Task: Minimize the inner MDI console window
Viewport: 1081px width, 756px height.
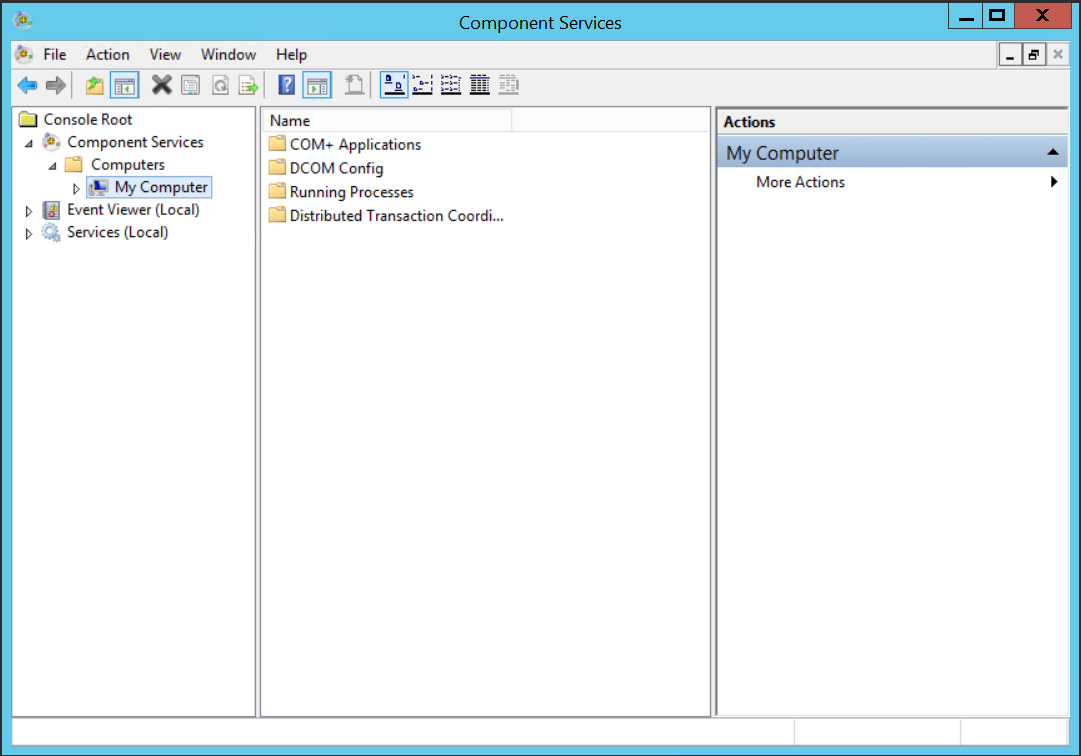Action: point(1010,54)
